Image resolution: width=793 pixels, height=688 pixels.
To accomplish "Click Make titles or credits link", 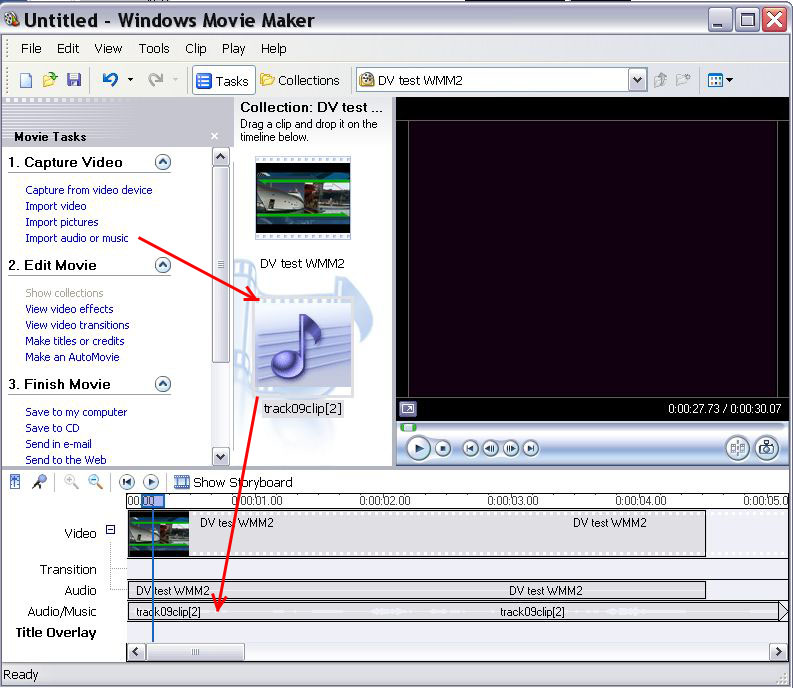I will click(75, 341).
